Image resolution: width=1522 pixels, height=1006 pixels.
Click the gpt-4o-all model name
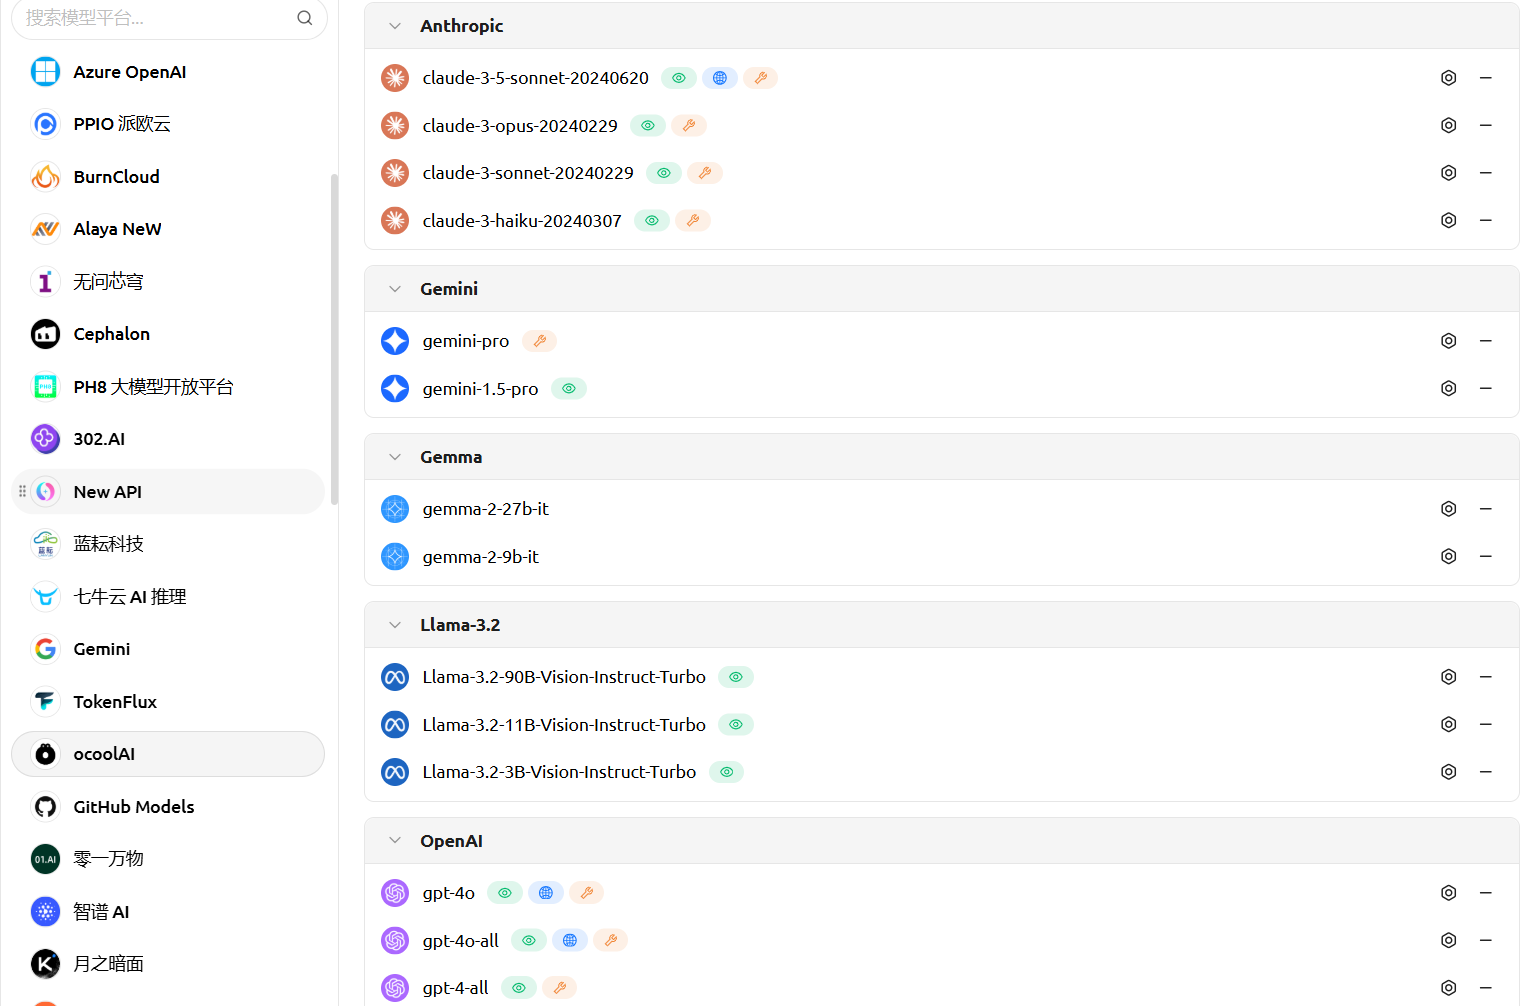coord(460,940)
